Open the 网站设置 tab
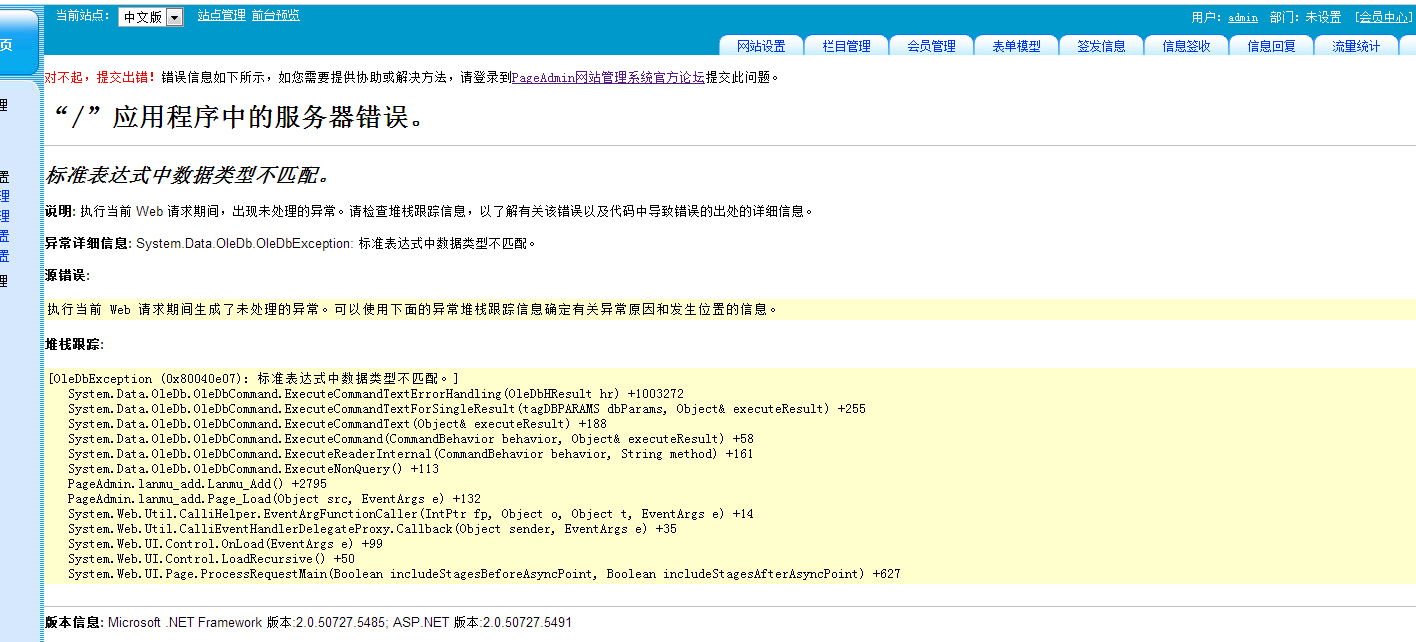This screenshot has height=642, width=1416. [x=761, y=46]
